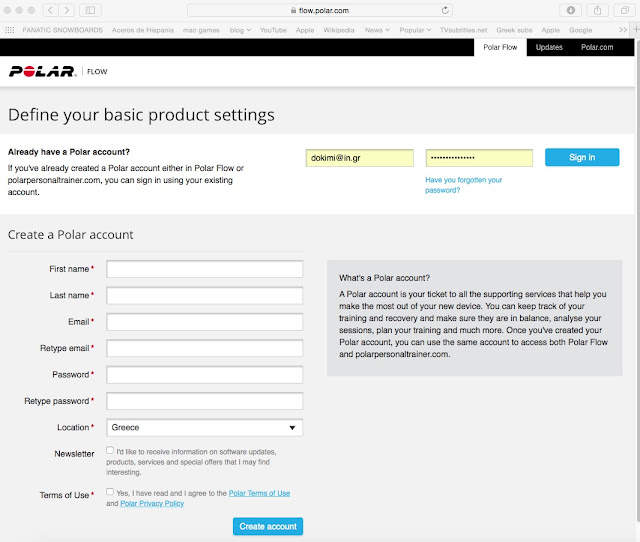Click the sign-in password field
The image size is (640, 542).
pyautogui.click(x=479, y=158)
